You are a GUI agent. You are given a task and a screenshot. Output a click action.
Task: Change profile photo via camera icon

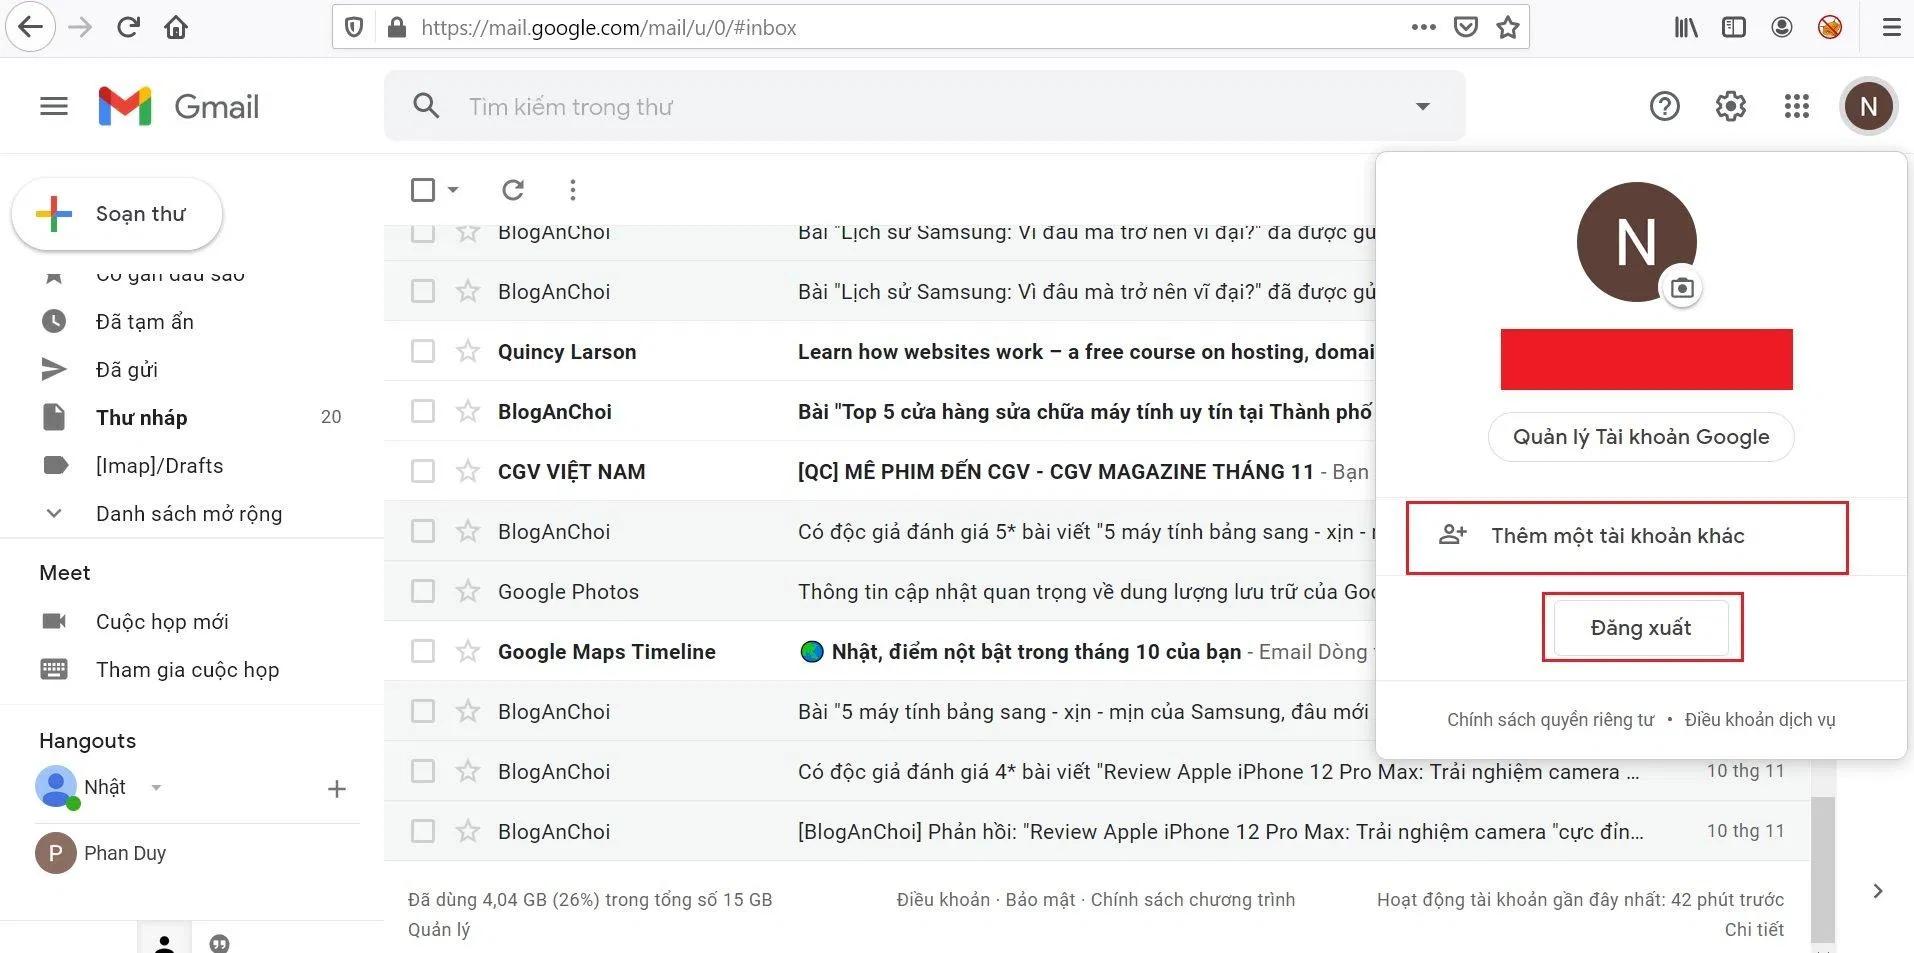(1683, 287)
